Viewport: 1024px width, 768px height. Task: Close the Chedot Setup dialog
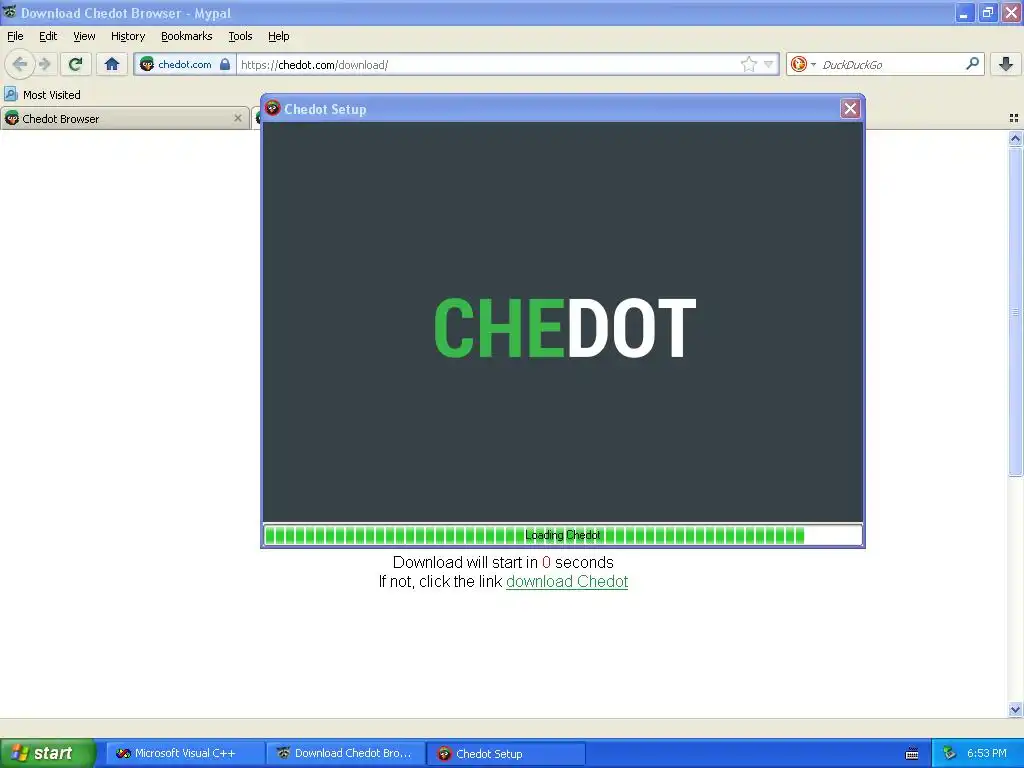(850, 108)
